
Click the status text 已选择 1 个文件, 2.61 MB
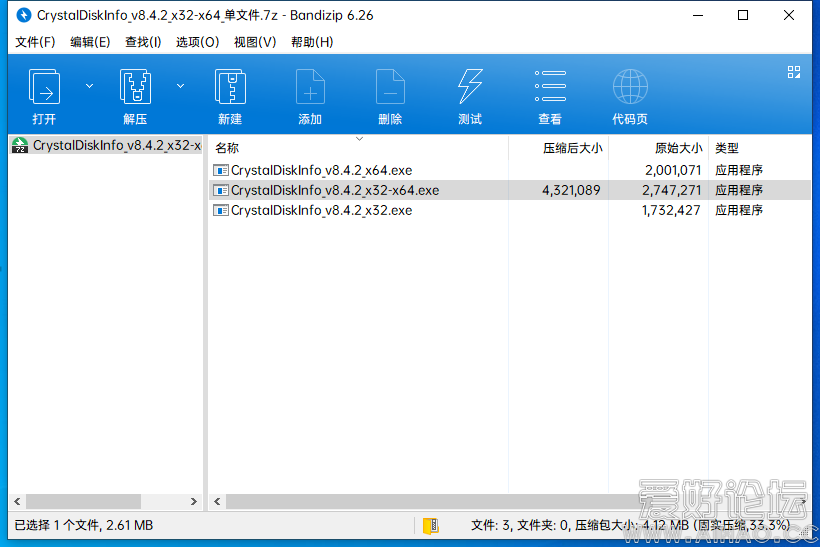pos(84,525)
